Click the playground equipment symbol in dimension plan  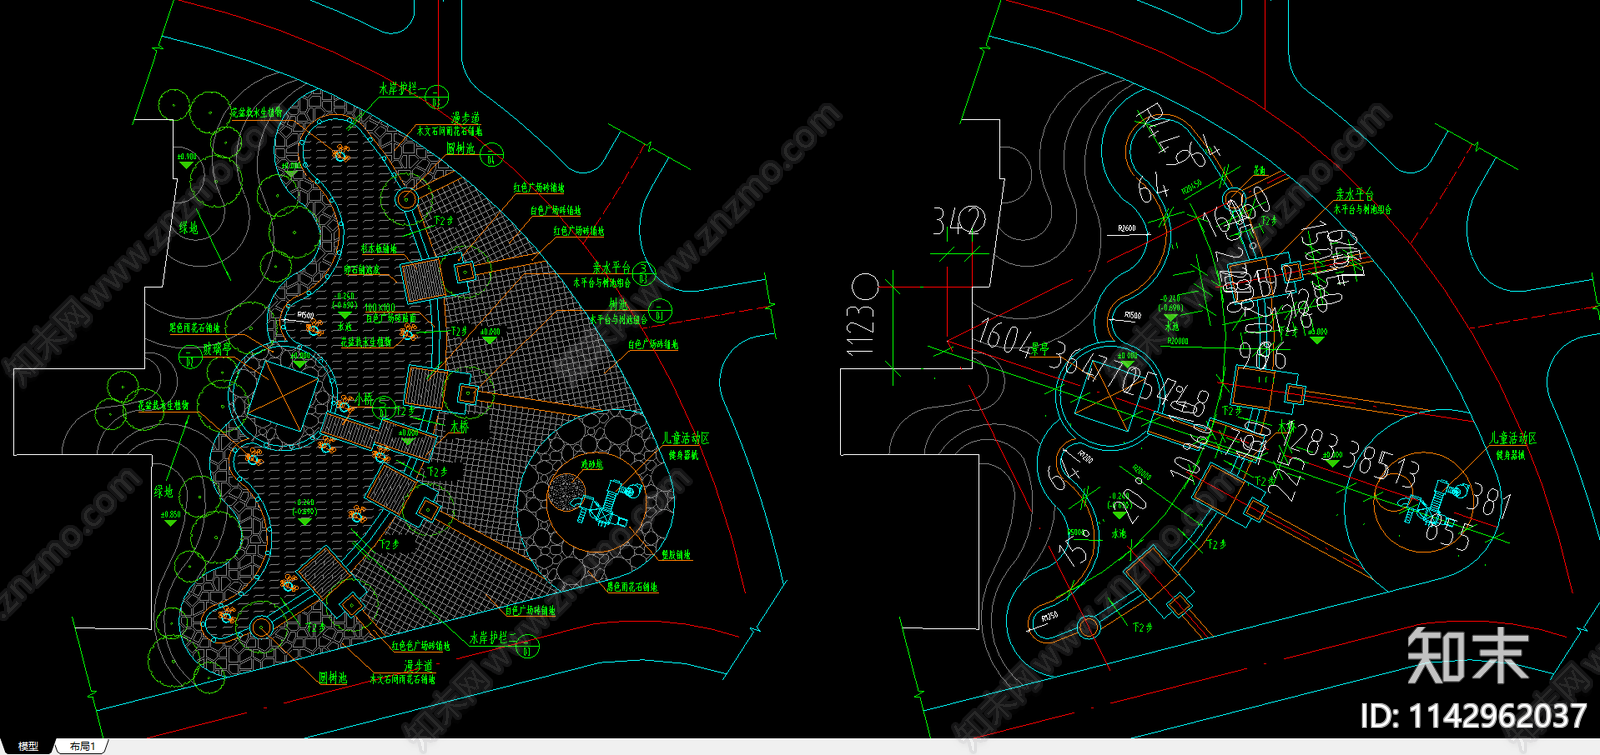[x=1433, y=503]
